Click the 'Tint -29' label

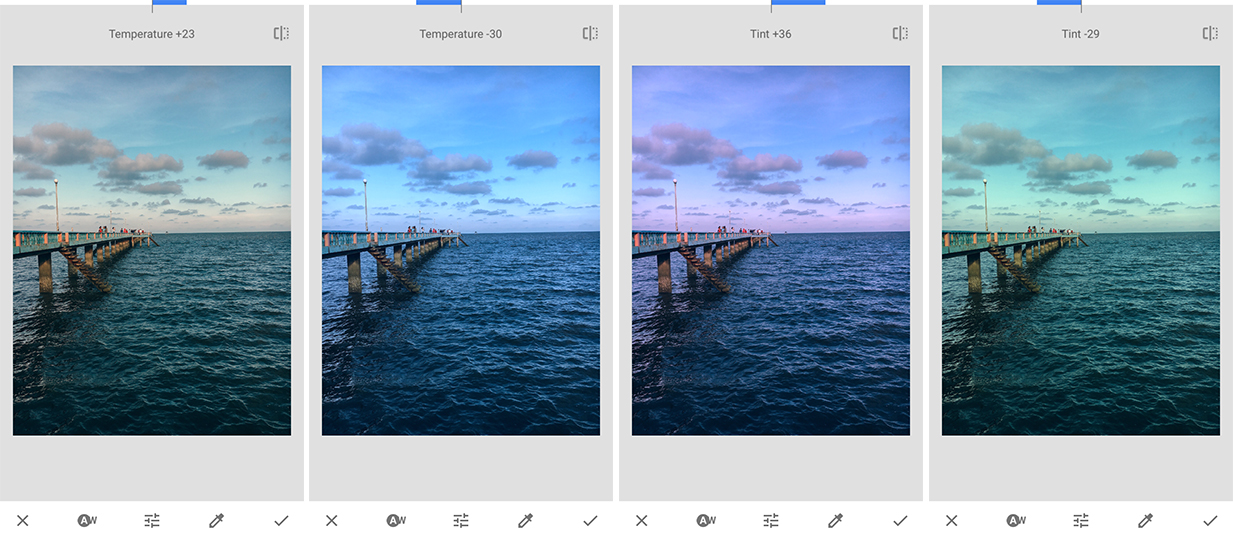[x=1081, y=34]
